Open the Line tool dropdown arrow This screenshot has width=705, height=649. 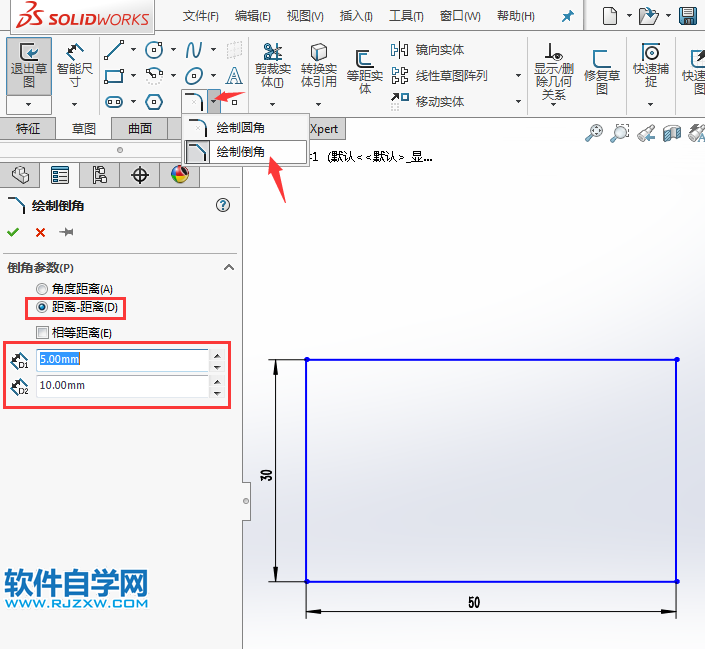tap(134, 49)
